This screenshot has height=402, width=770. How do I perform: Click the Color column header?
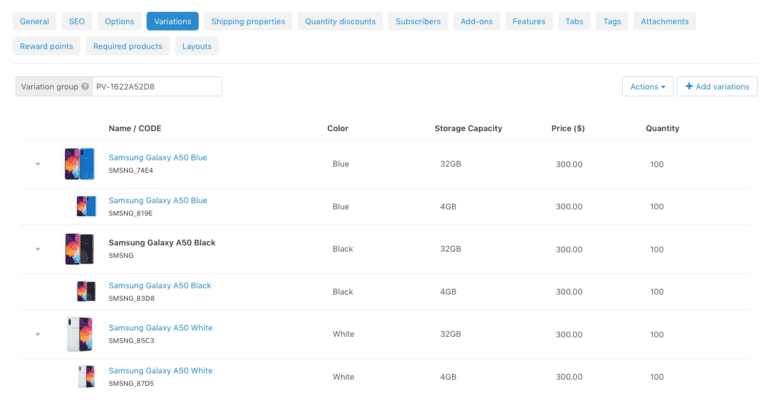(337, 128)
